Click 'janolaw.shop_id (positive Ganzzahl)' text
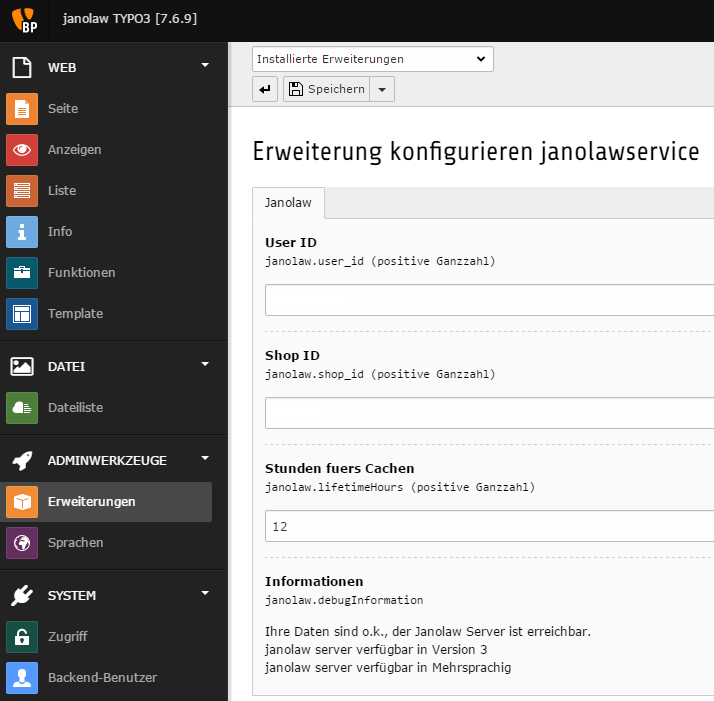This screenshot has height=701, width=714. coord(380,374)
